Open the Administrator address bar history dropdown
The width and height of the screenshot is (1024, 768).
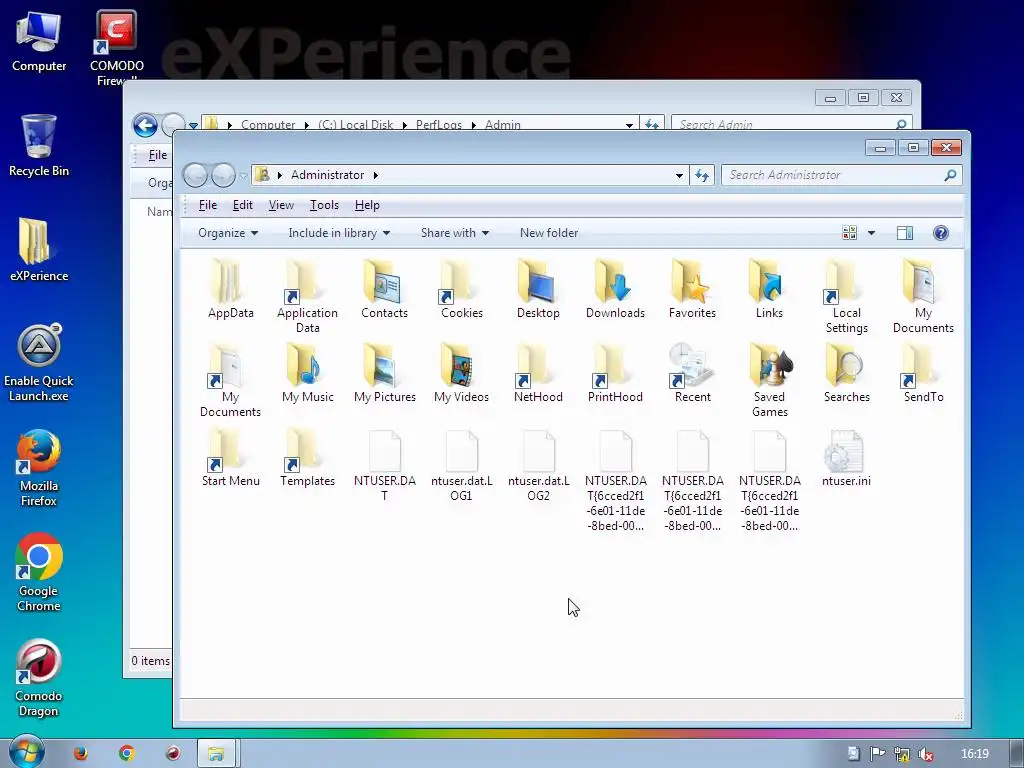tap(679, 175)
